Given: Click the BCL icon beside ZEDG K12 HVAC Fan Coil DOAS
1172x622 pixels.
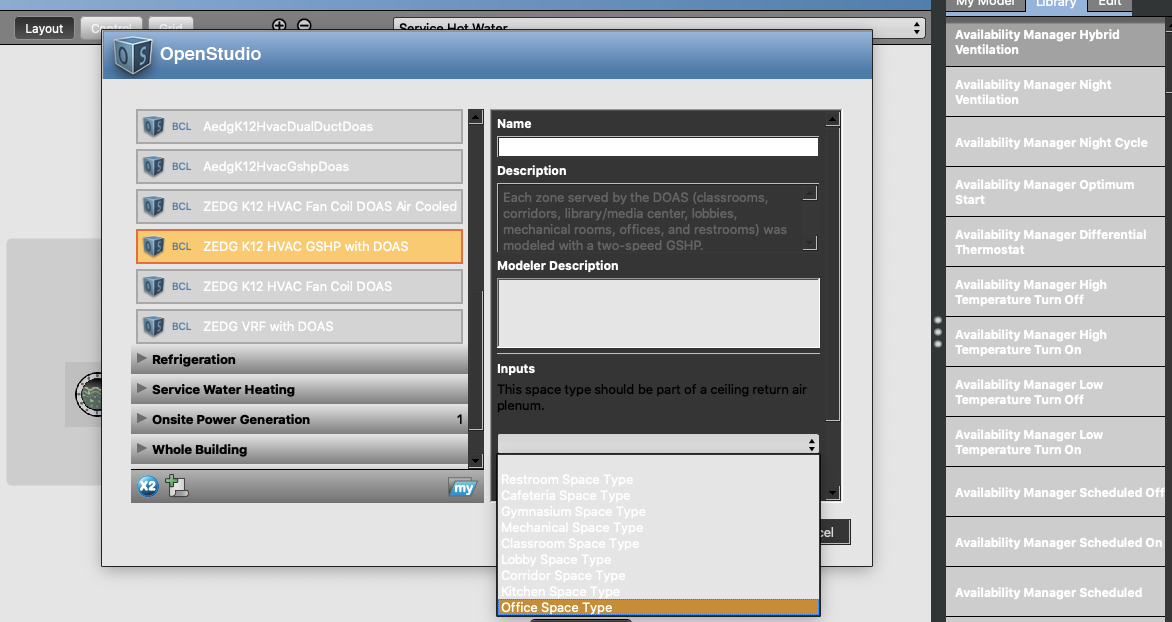Looking at the screenshot, I should coord(155,286).
